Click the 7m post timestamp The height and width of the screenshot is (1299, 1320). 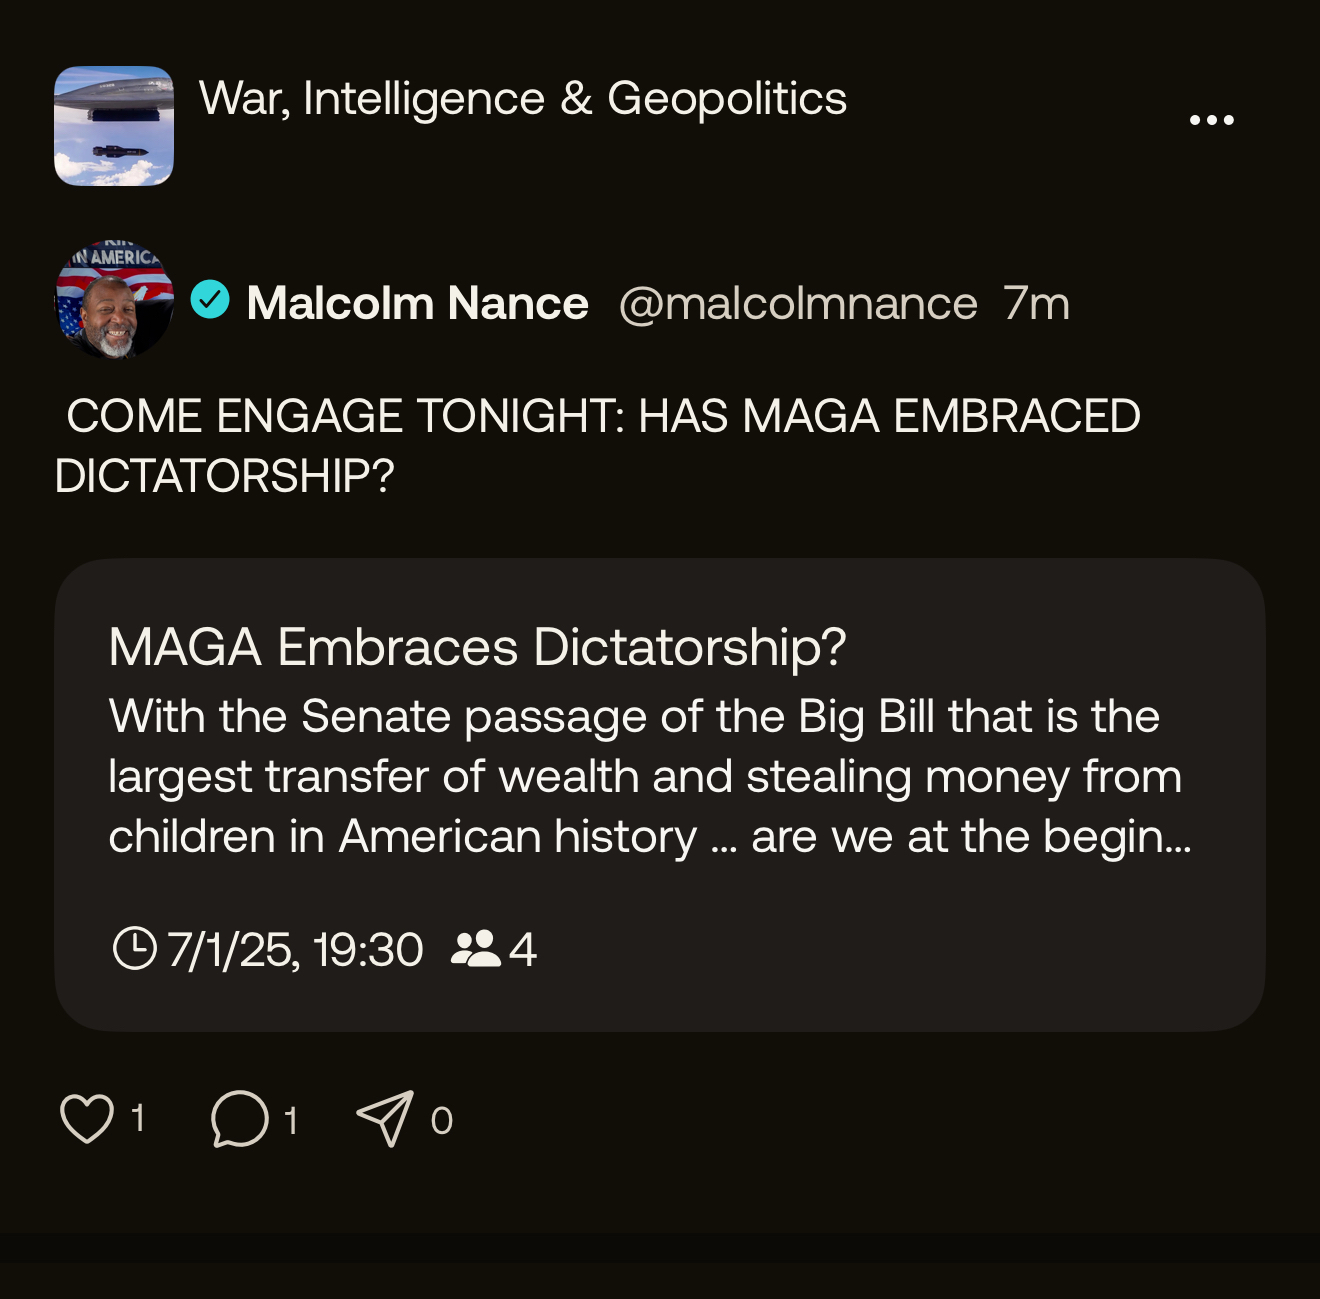1036,303
